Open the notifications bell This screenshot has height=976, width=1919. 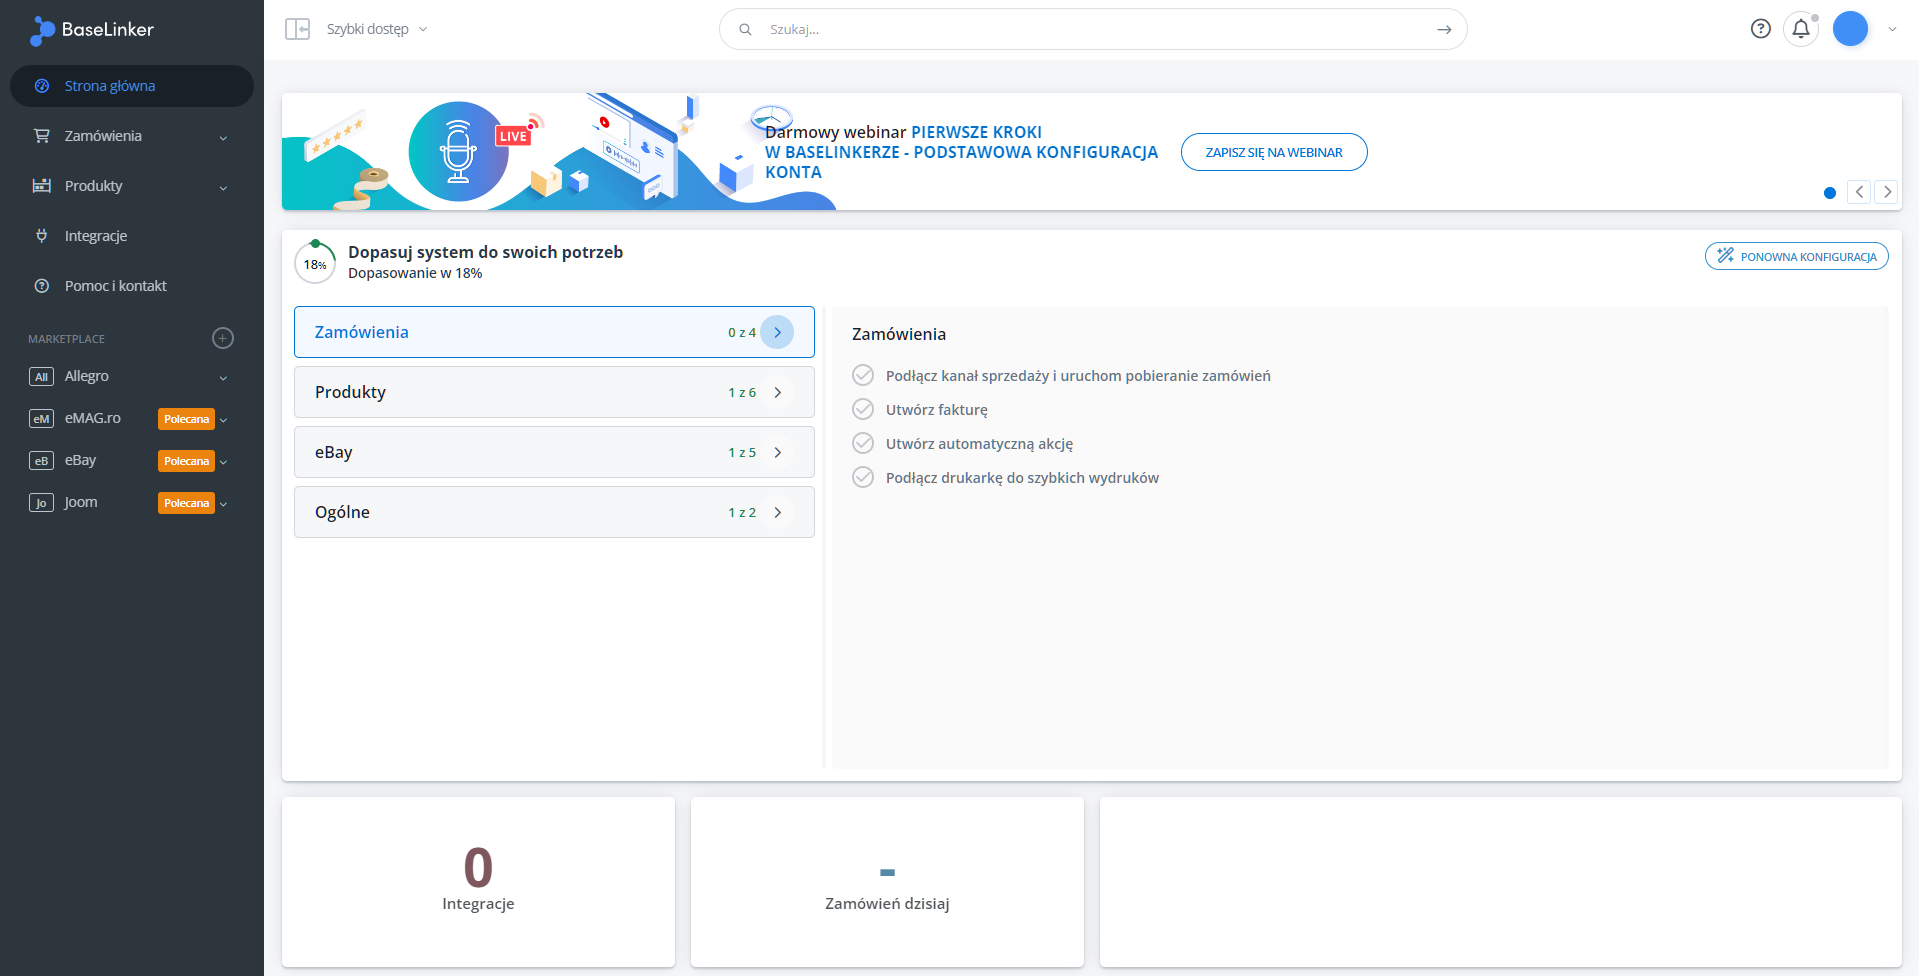tap(1801, 29)
